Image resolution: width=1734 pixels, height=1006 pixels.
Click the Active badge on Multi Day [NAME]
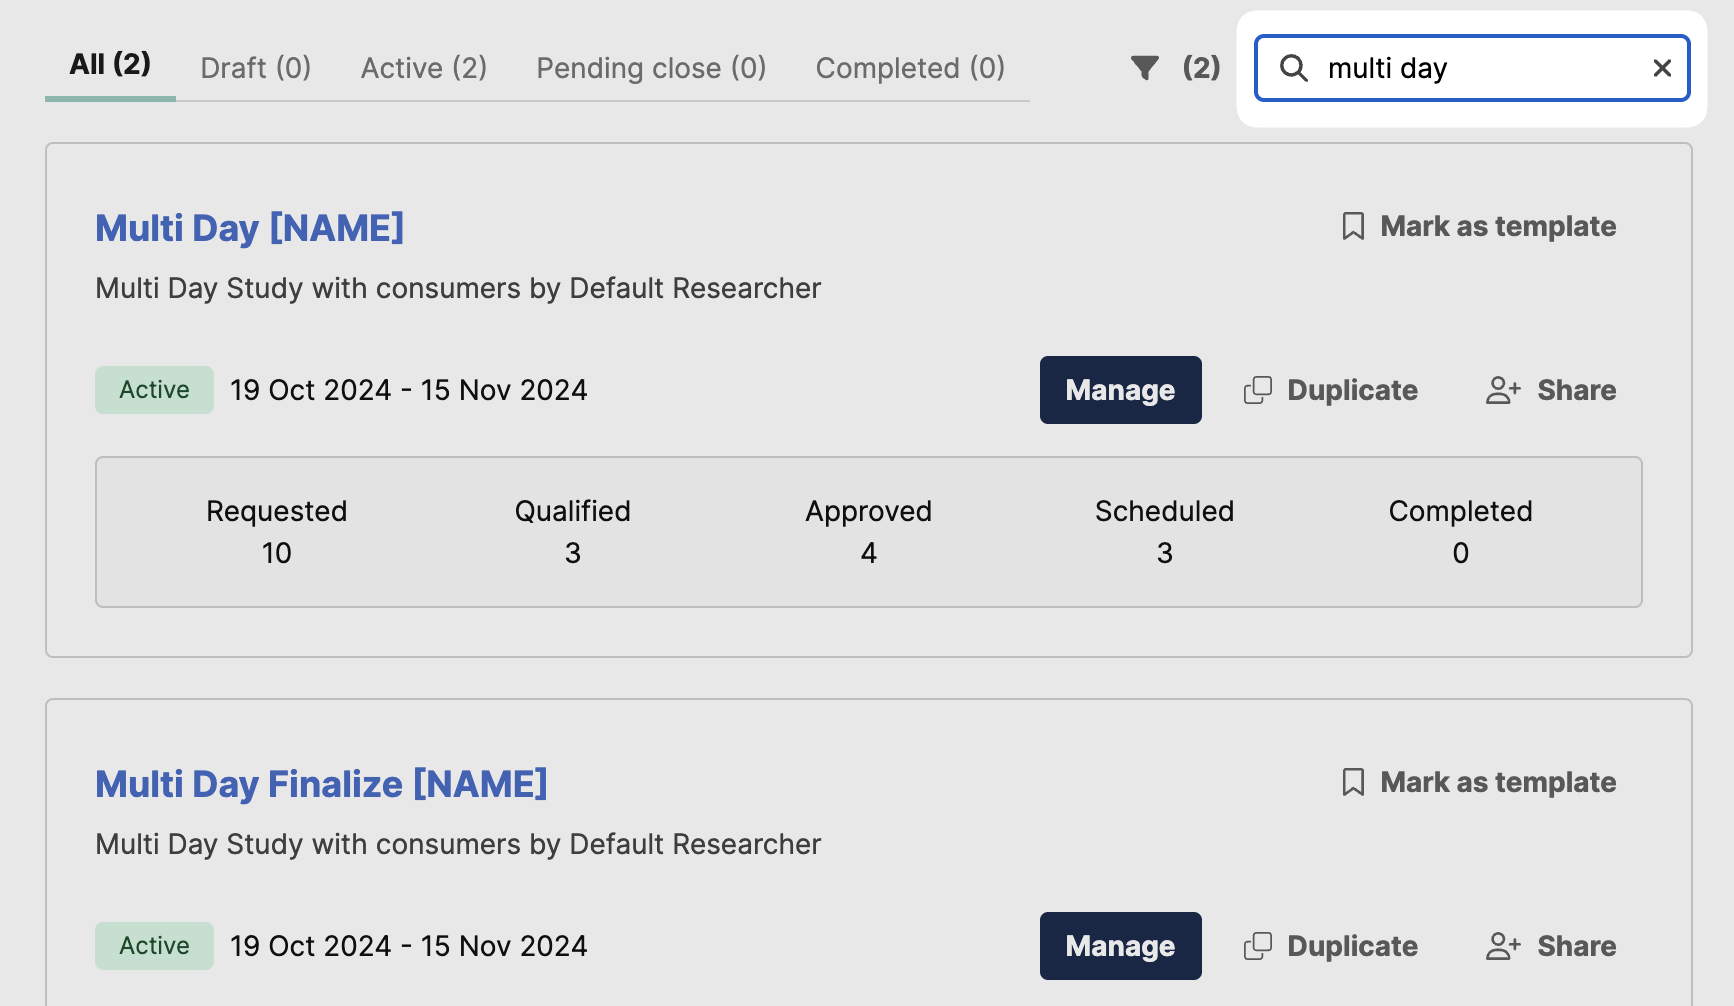[x=154, y=390]
